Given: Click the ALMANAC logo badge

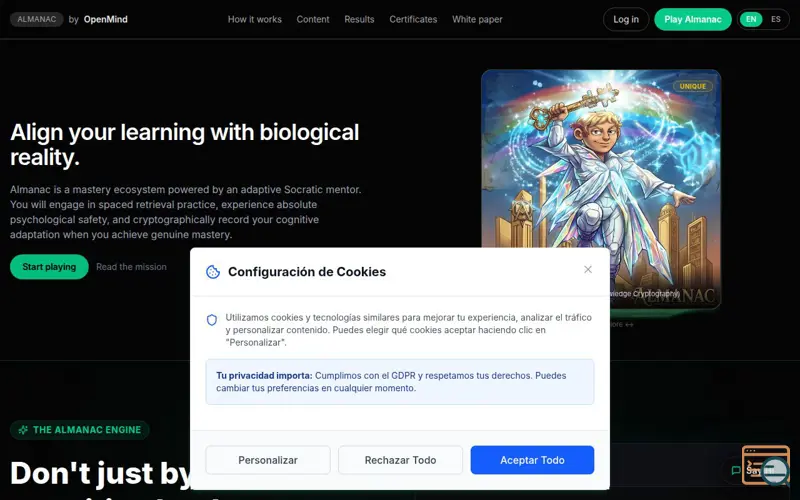Looking at the screenshot, I should click(x=37, y=19).
